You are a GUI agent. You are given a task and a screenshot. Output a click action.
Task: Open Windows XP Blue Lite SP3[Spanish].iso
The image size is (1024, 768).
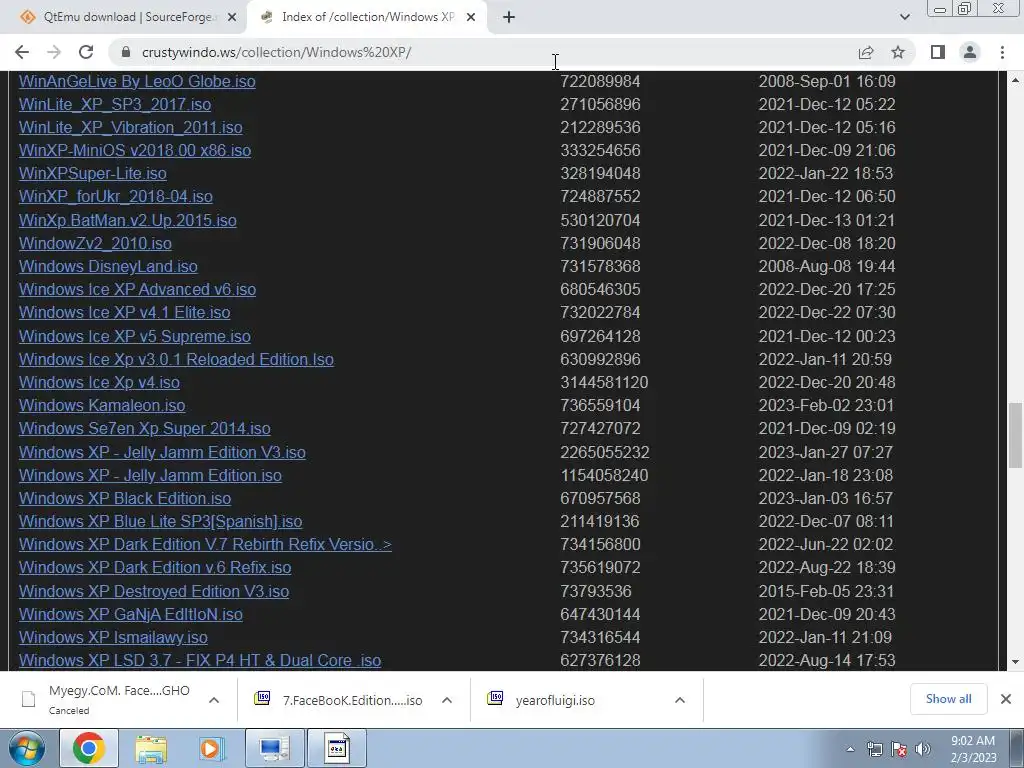[x=161, y=521]
